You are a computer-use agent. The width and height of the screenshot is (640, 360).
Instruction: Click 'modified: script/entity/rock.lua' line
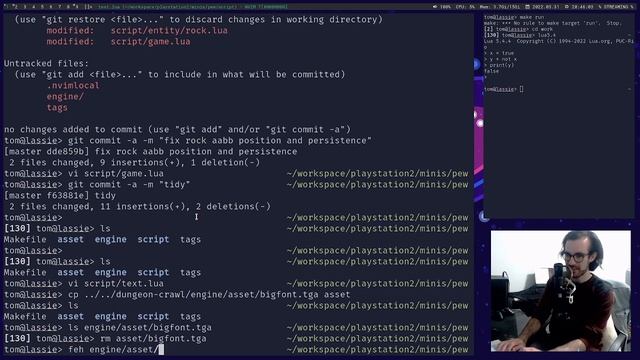[x=137, y=31]
